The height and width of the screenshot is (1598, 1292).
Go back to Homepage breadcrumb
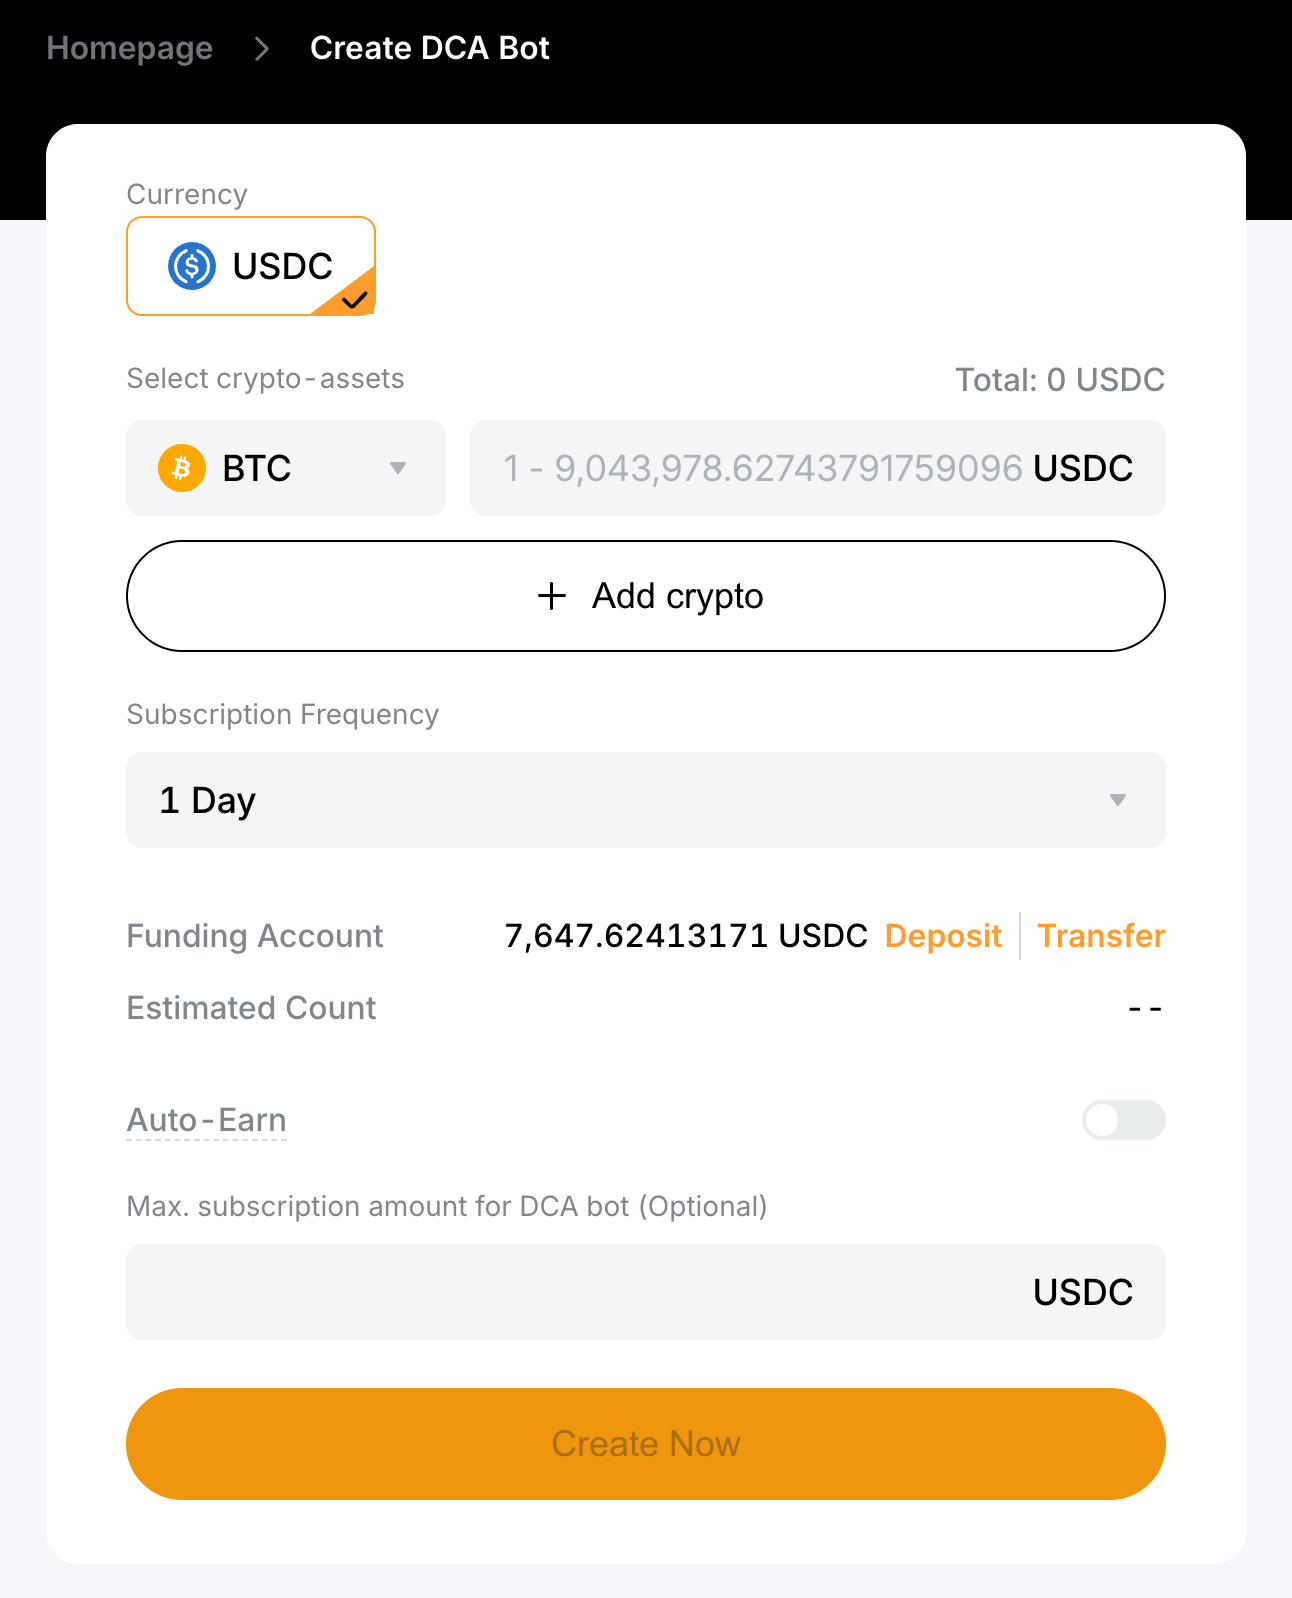(x=130, y=48)
